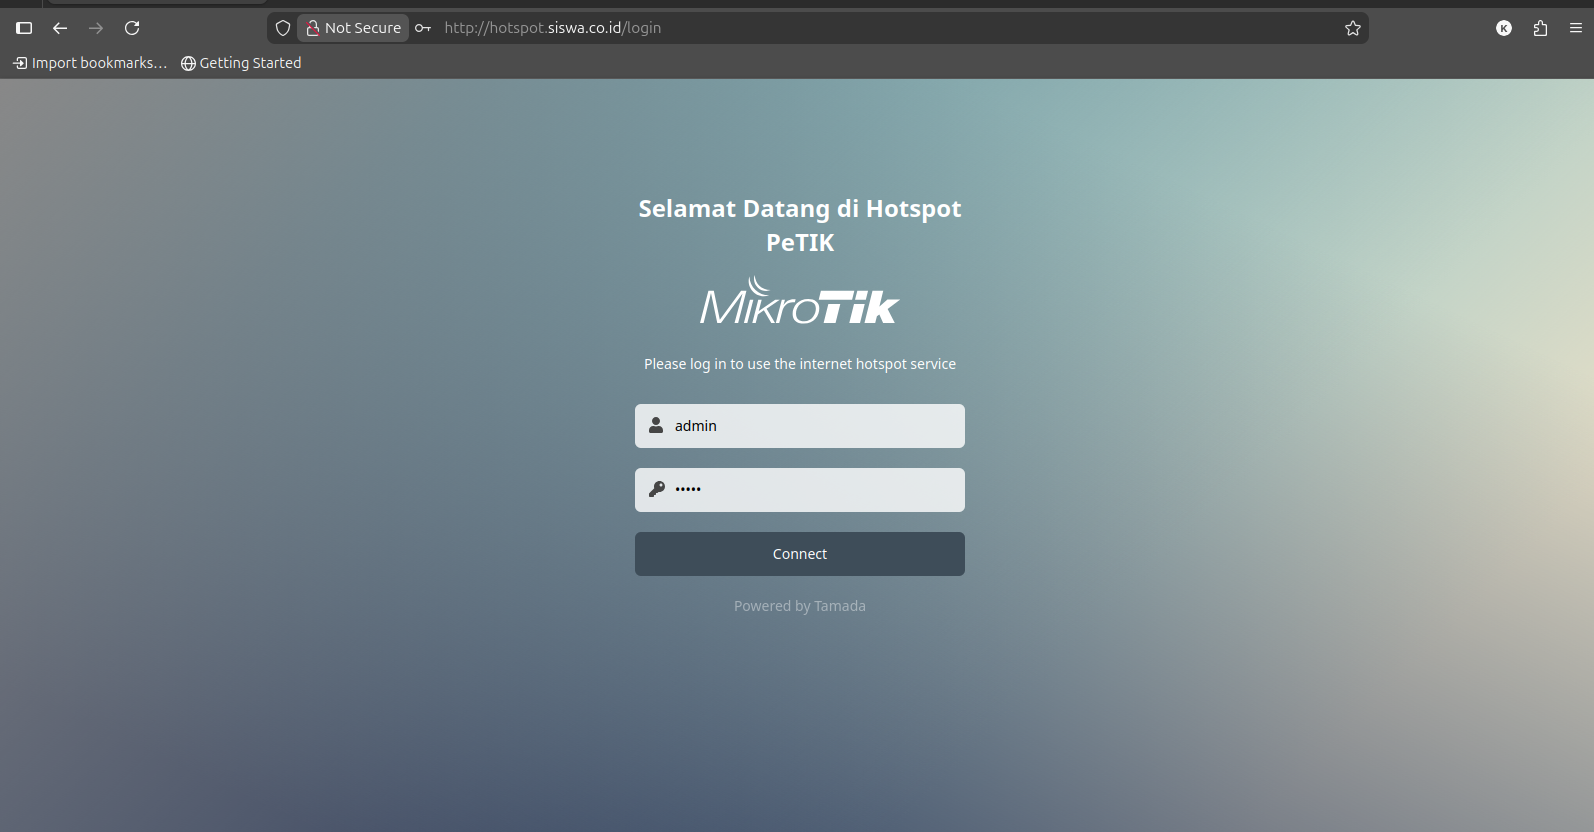Viewport: 1594px width, 832px height.
Task: Click the key icon in password field
Action: tap(656, 489)
